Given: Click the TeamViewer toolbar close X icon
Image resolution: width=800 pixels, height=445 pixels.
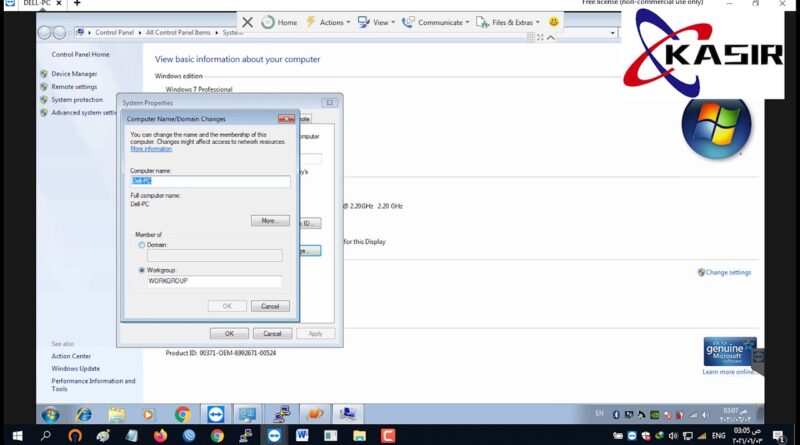Looking at the screenshot, I should [x=247, y=22].
